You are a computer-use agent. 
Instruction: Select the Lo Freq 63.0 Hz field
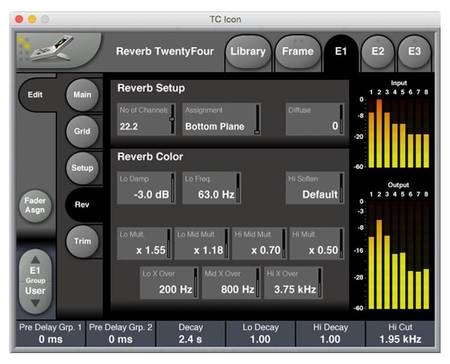click(212, 188)
